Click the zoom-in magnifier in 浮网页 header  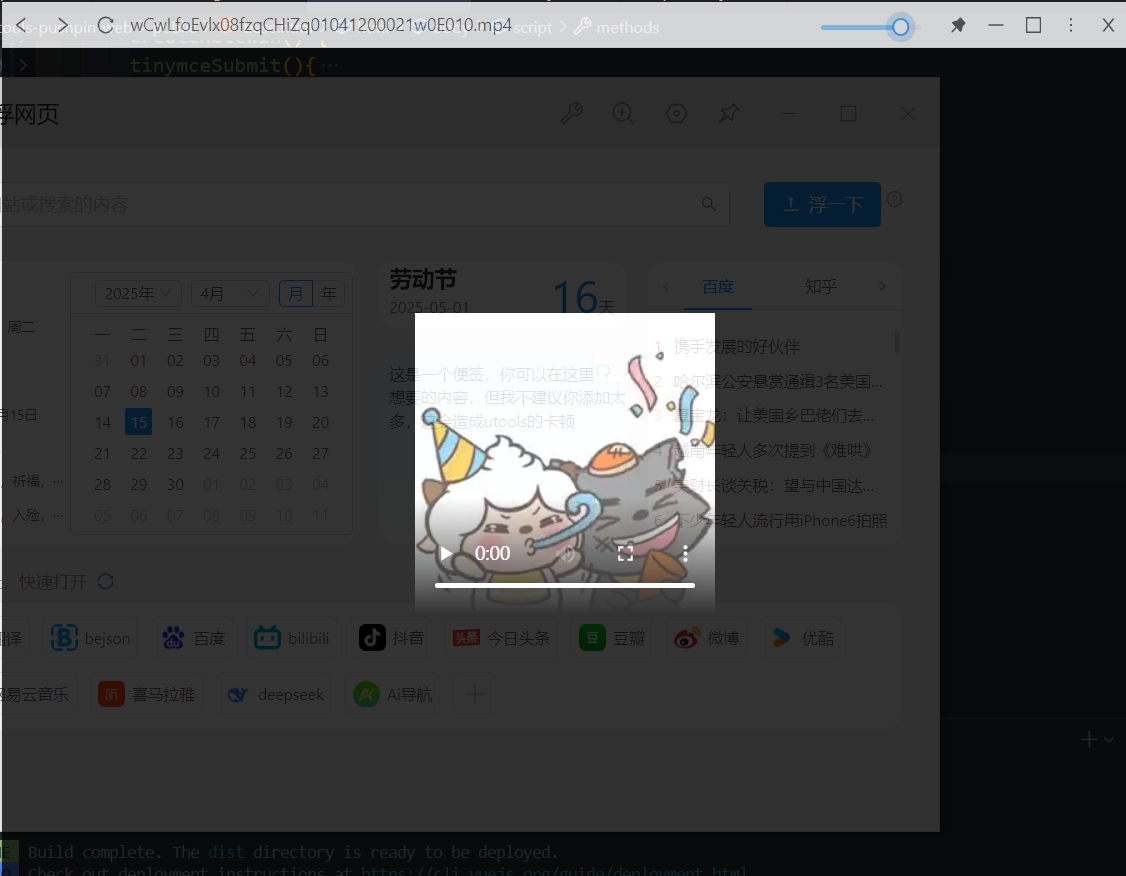pyautogui.click(x=623, y=113)
